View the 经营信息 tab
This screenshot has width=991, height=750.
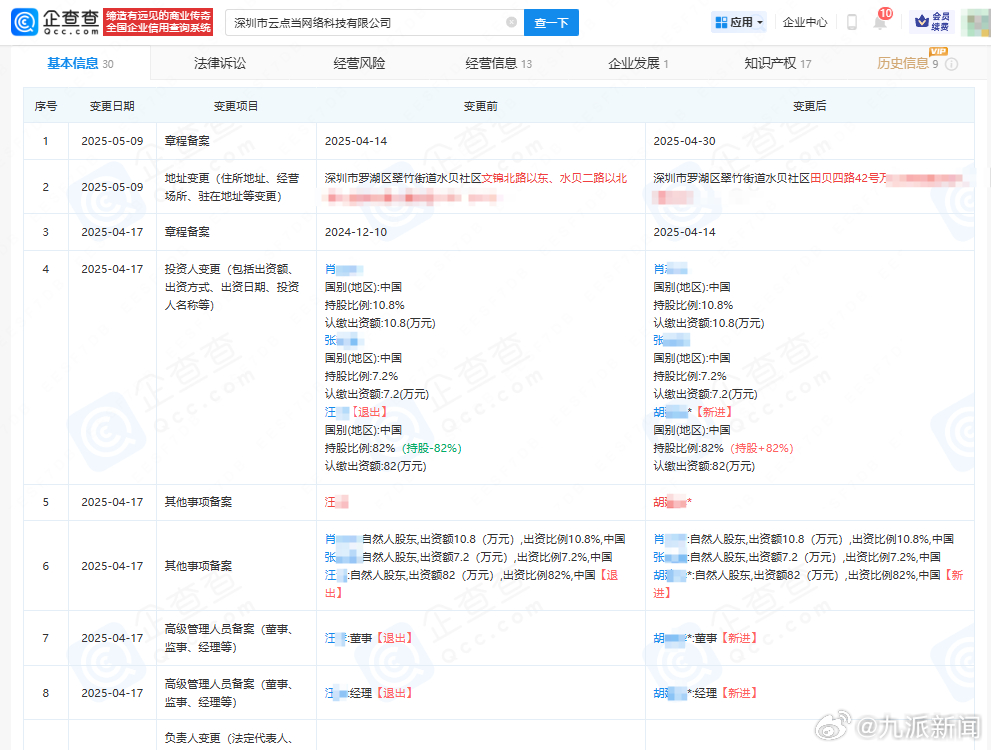pyautogui.click(x=491, y=62)
